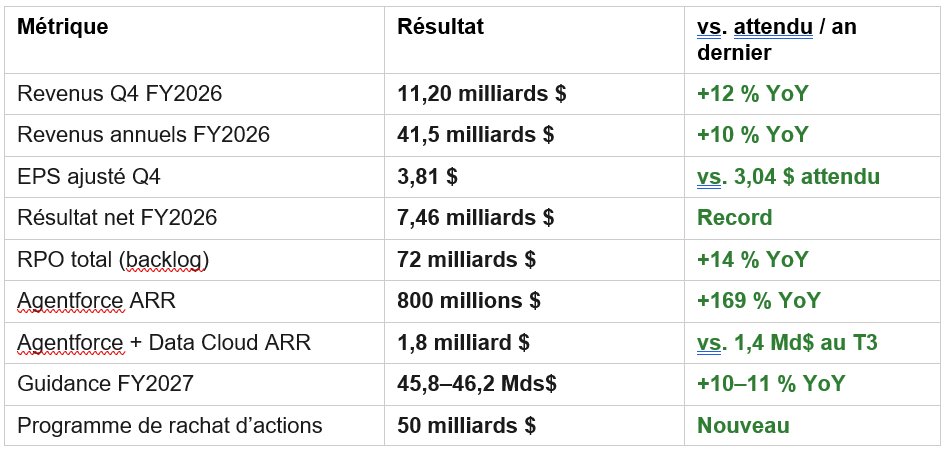Screen dimensions: 945x453
Task: Select the green "Record" cell
Action: coord(734,218)
